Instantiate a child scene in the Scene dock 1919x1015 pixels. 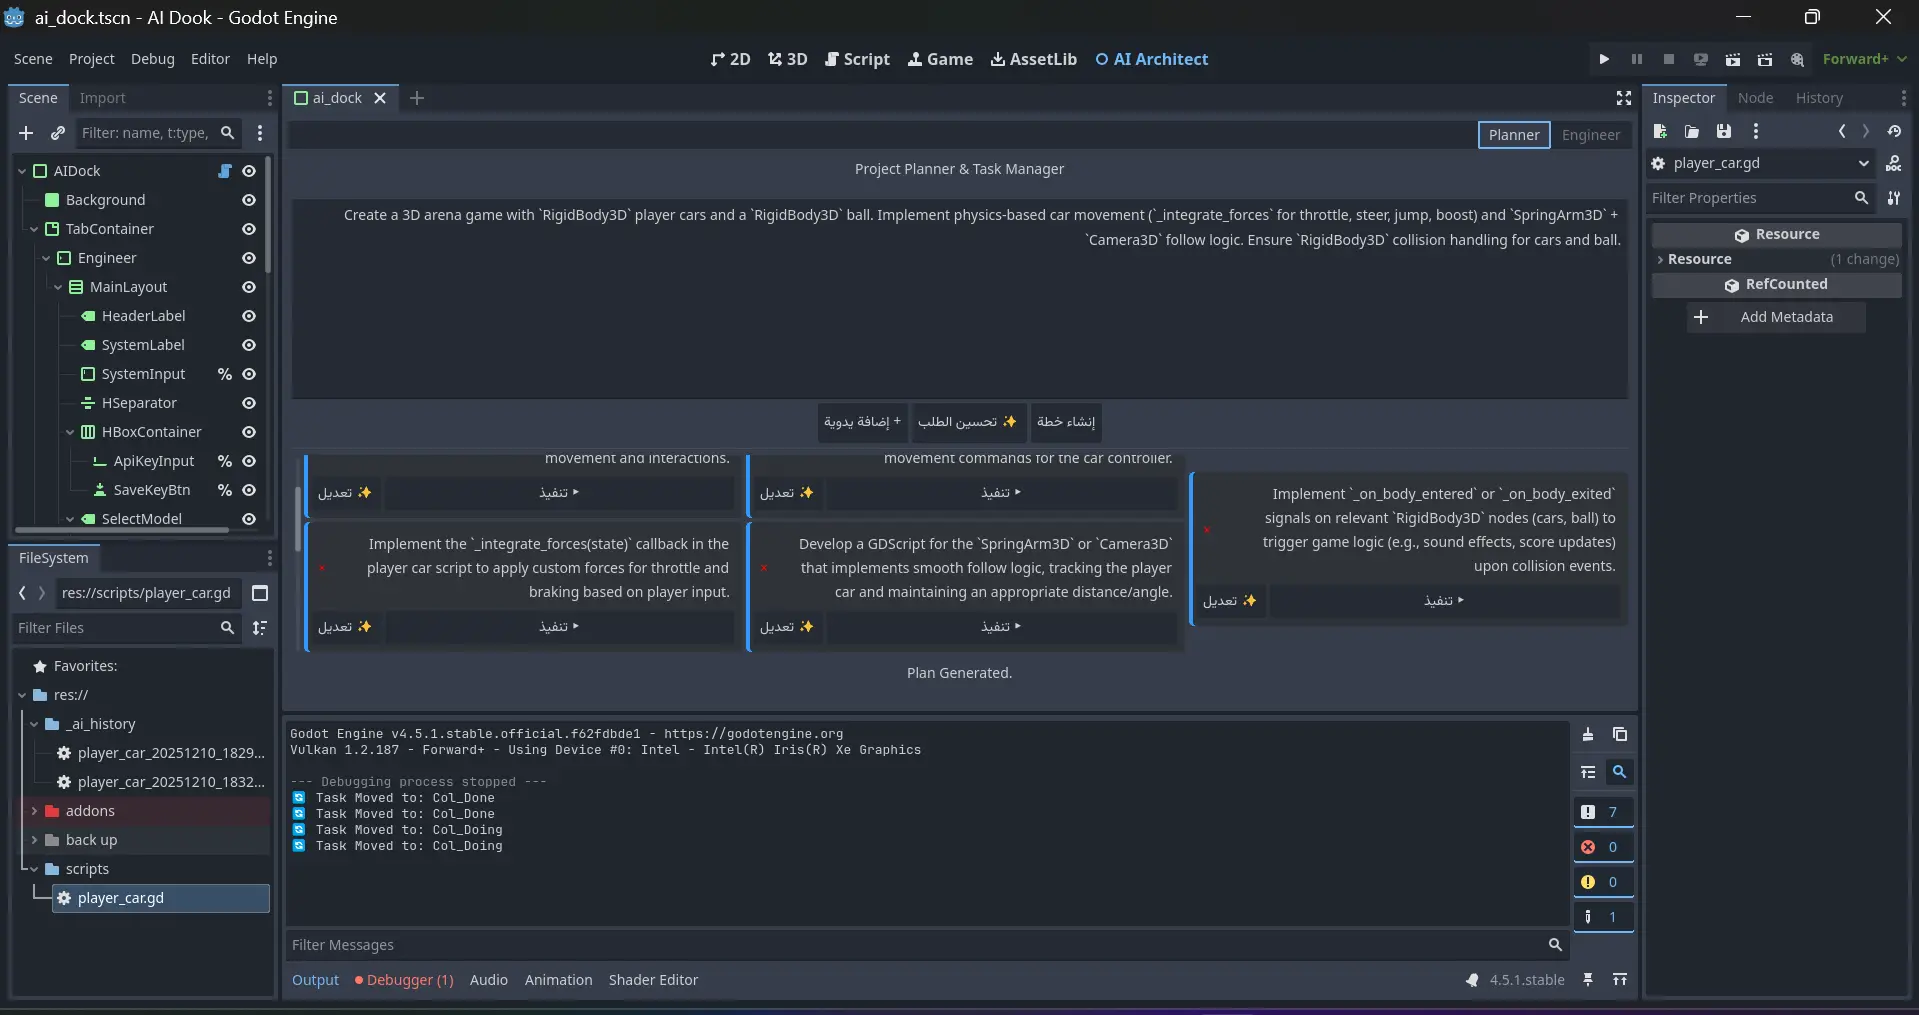pyautogui.click(x=57, y=133)
